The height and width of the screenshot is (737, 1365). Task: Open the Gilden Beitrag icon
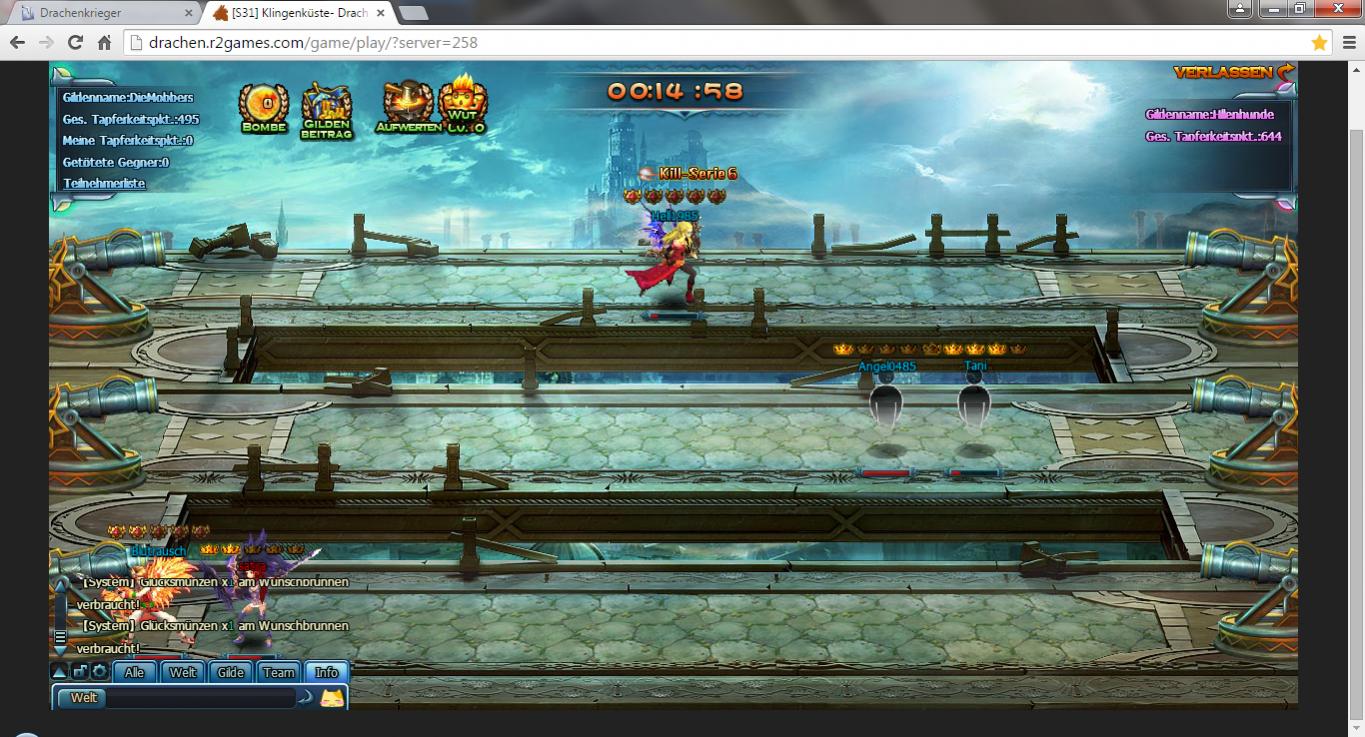(327, 108)
